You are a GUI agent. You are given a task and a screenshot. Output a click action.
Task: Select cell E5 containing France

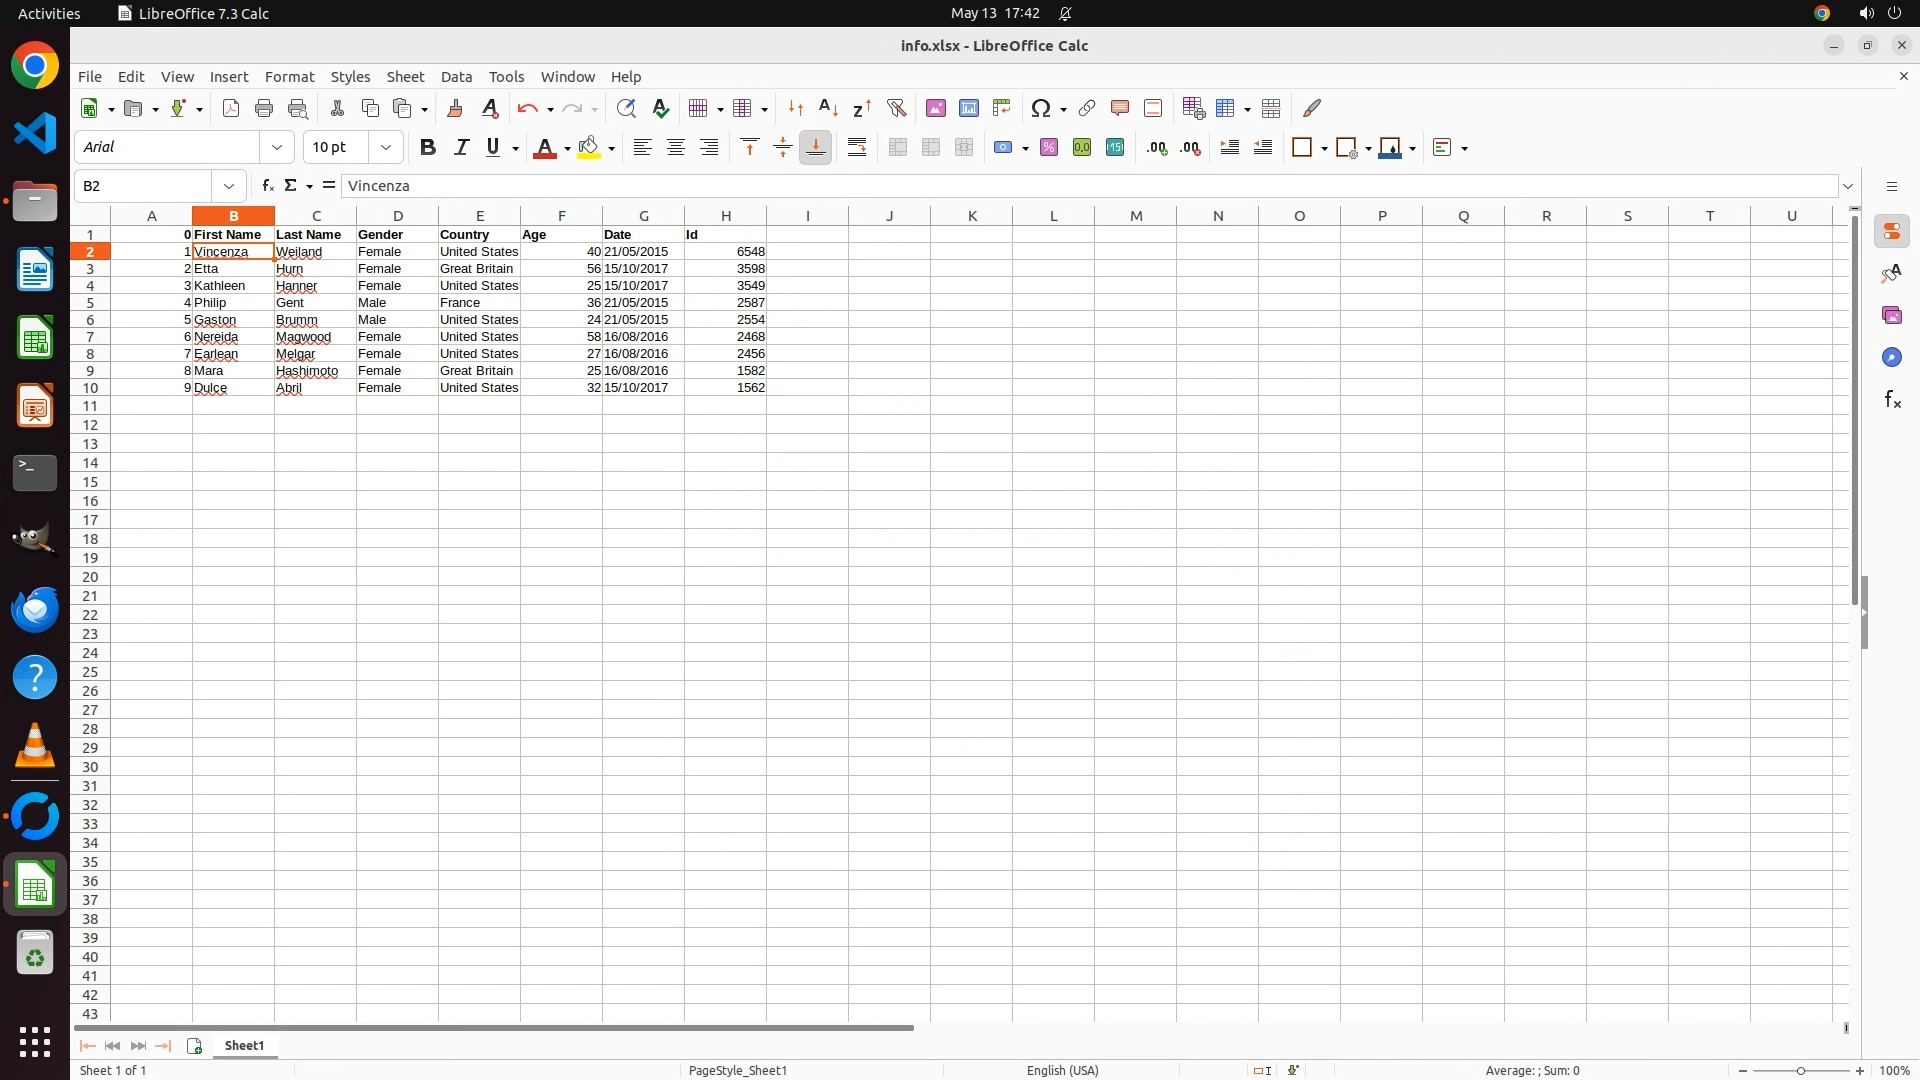479,303
